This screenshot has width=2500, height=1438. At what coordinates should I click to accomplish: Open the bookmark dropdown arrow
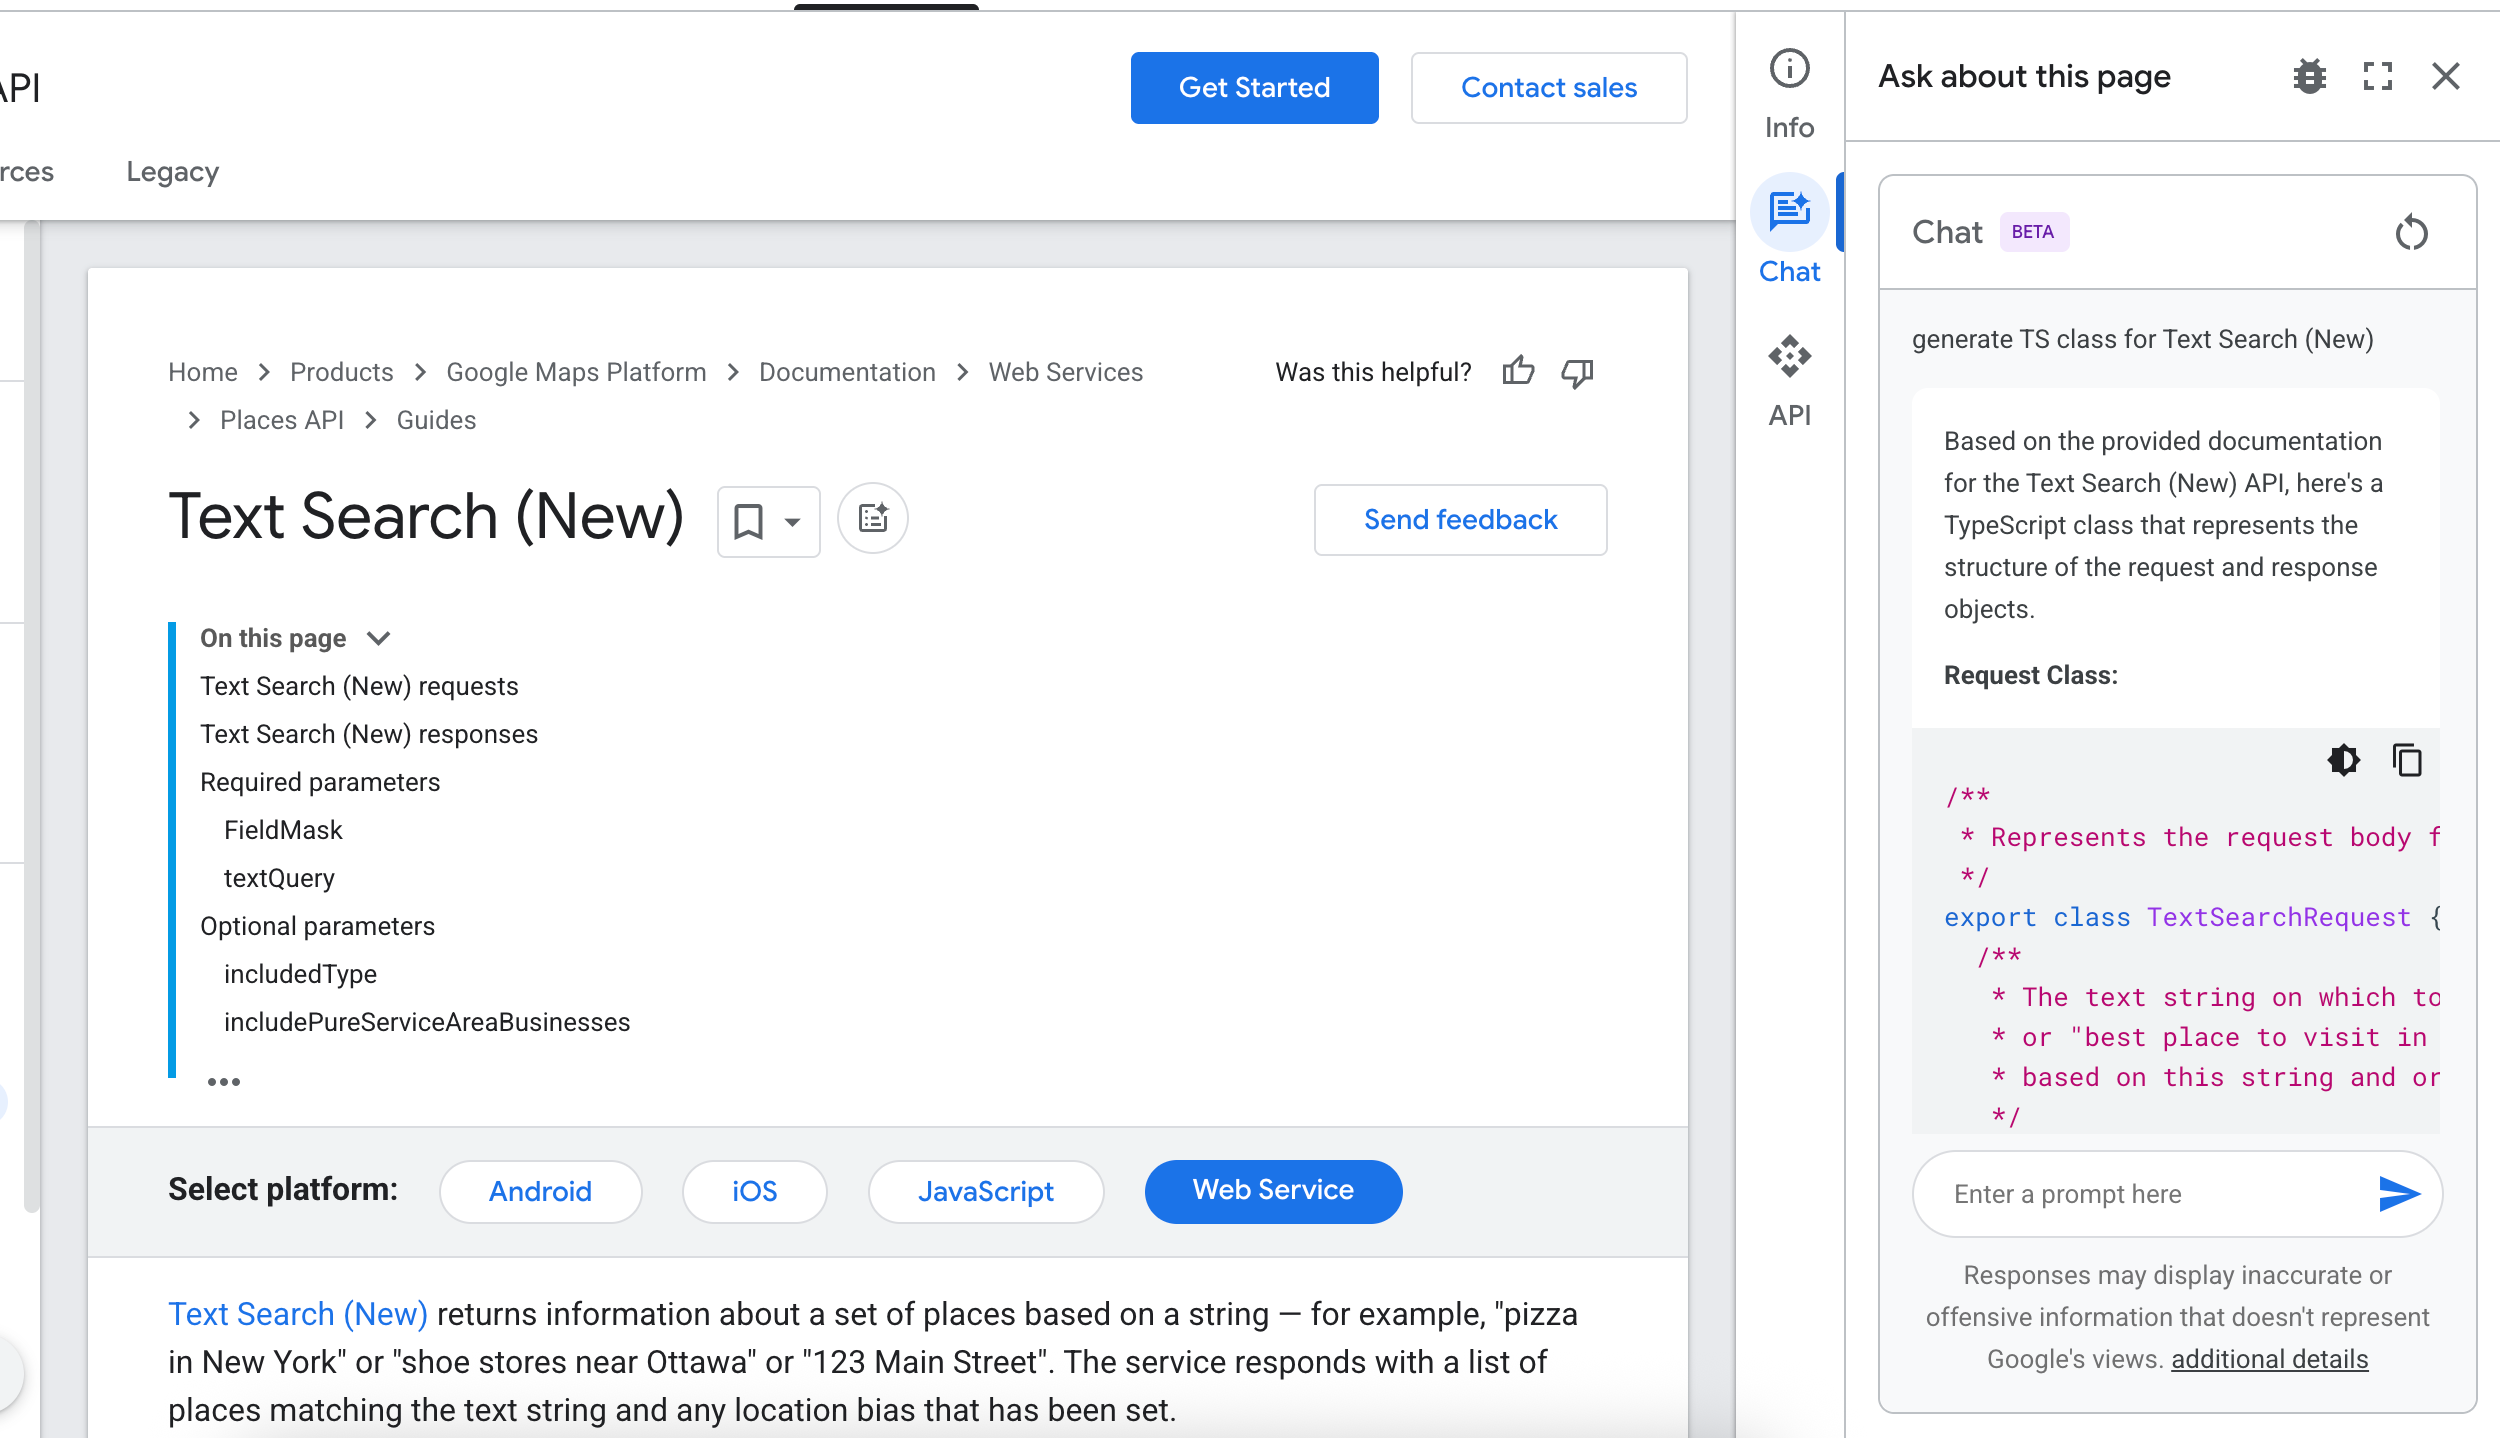(x=793, y=521)
